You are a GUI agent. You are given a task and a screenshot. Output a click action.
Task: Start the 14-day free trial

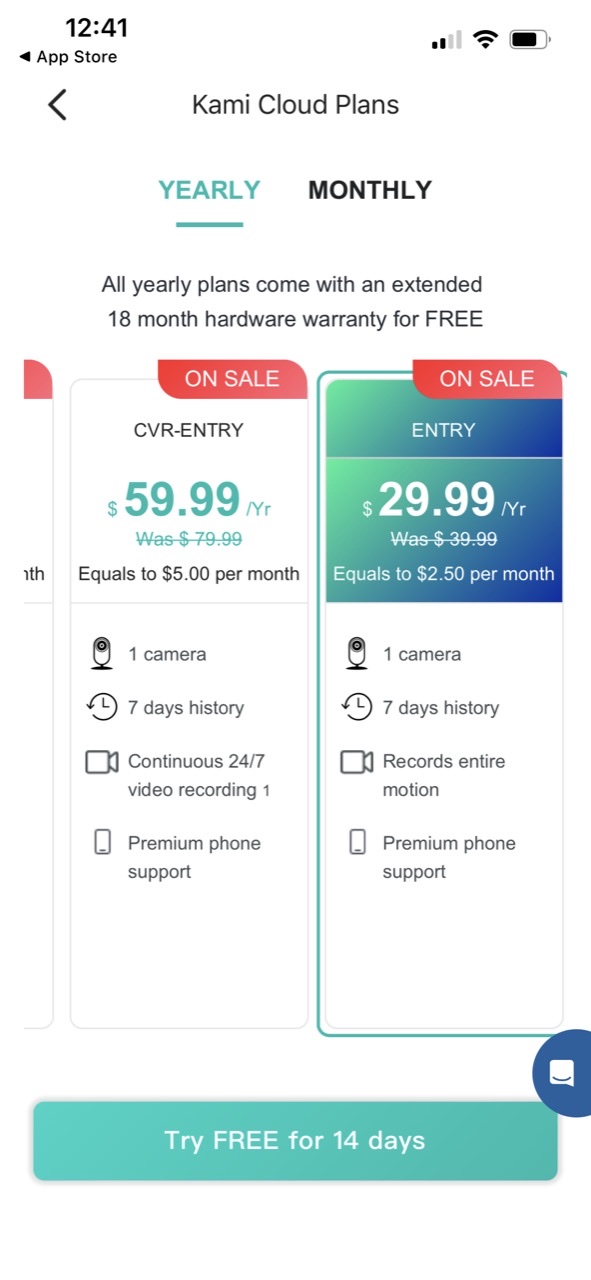click(x=295, y=1141)
